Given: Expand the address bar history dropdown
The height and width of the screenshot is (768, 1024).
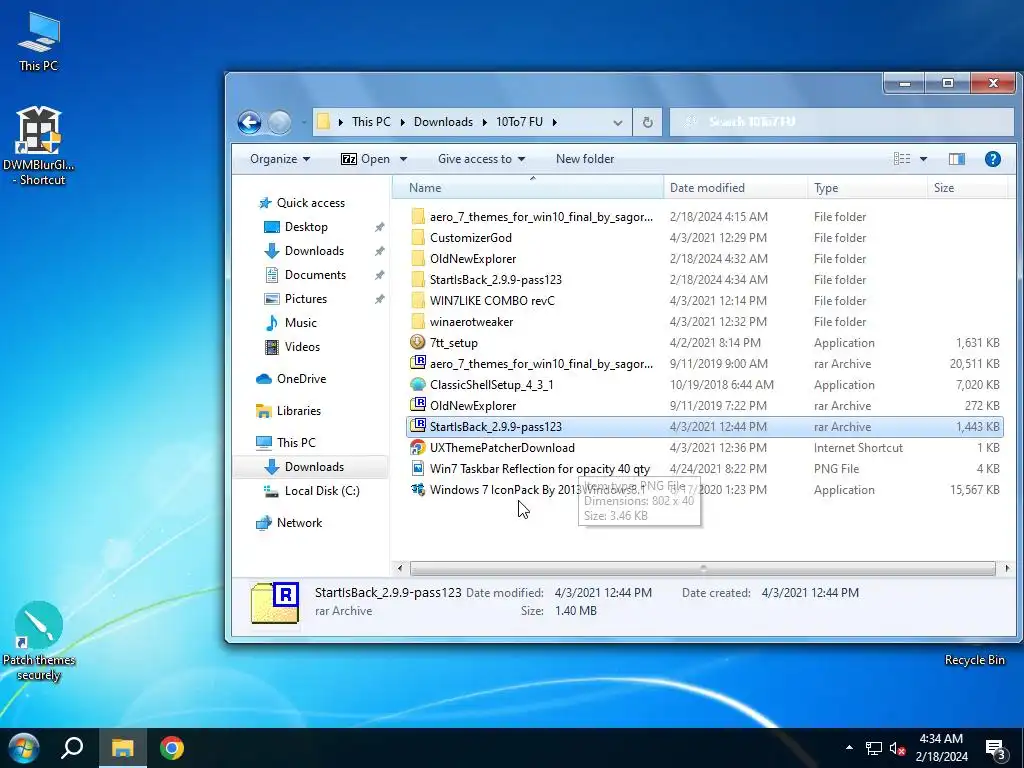Looking at the screenshot, I should click(x=617, y=122).
